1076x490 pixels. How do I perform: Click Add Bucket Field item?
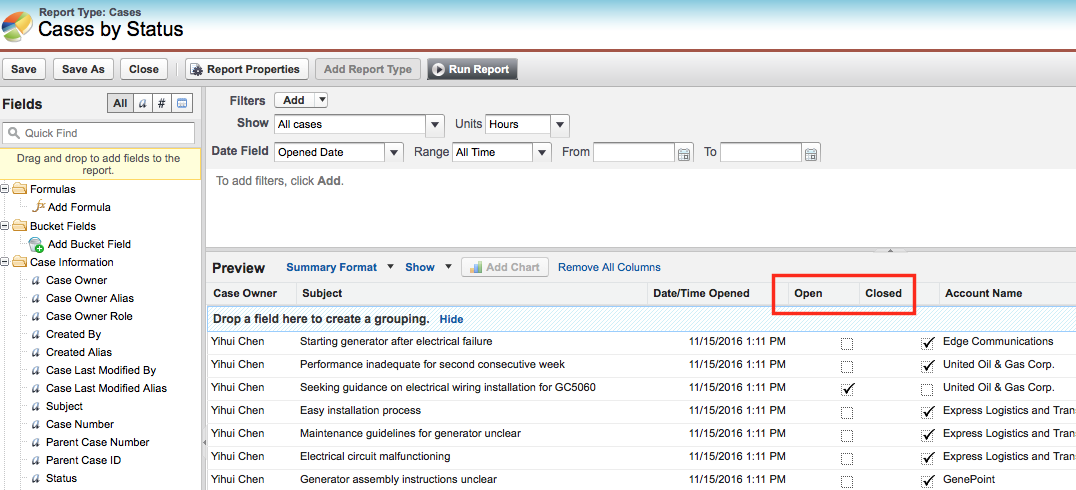[x=89, y=244]
